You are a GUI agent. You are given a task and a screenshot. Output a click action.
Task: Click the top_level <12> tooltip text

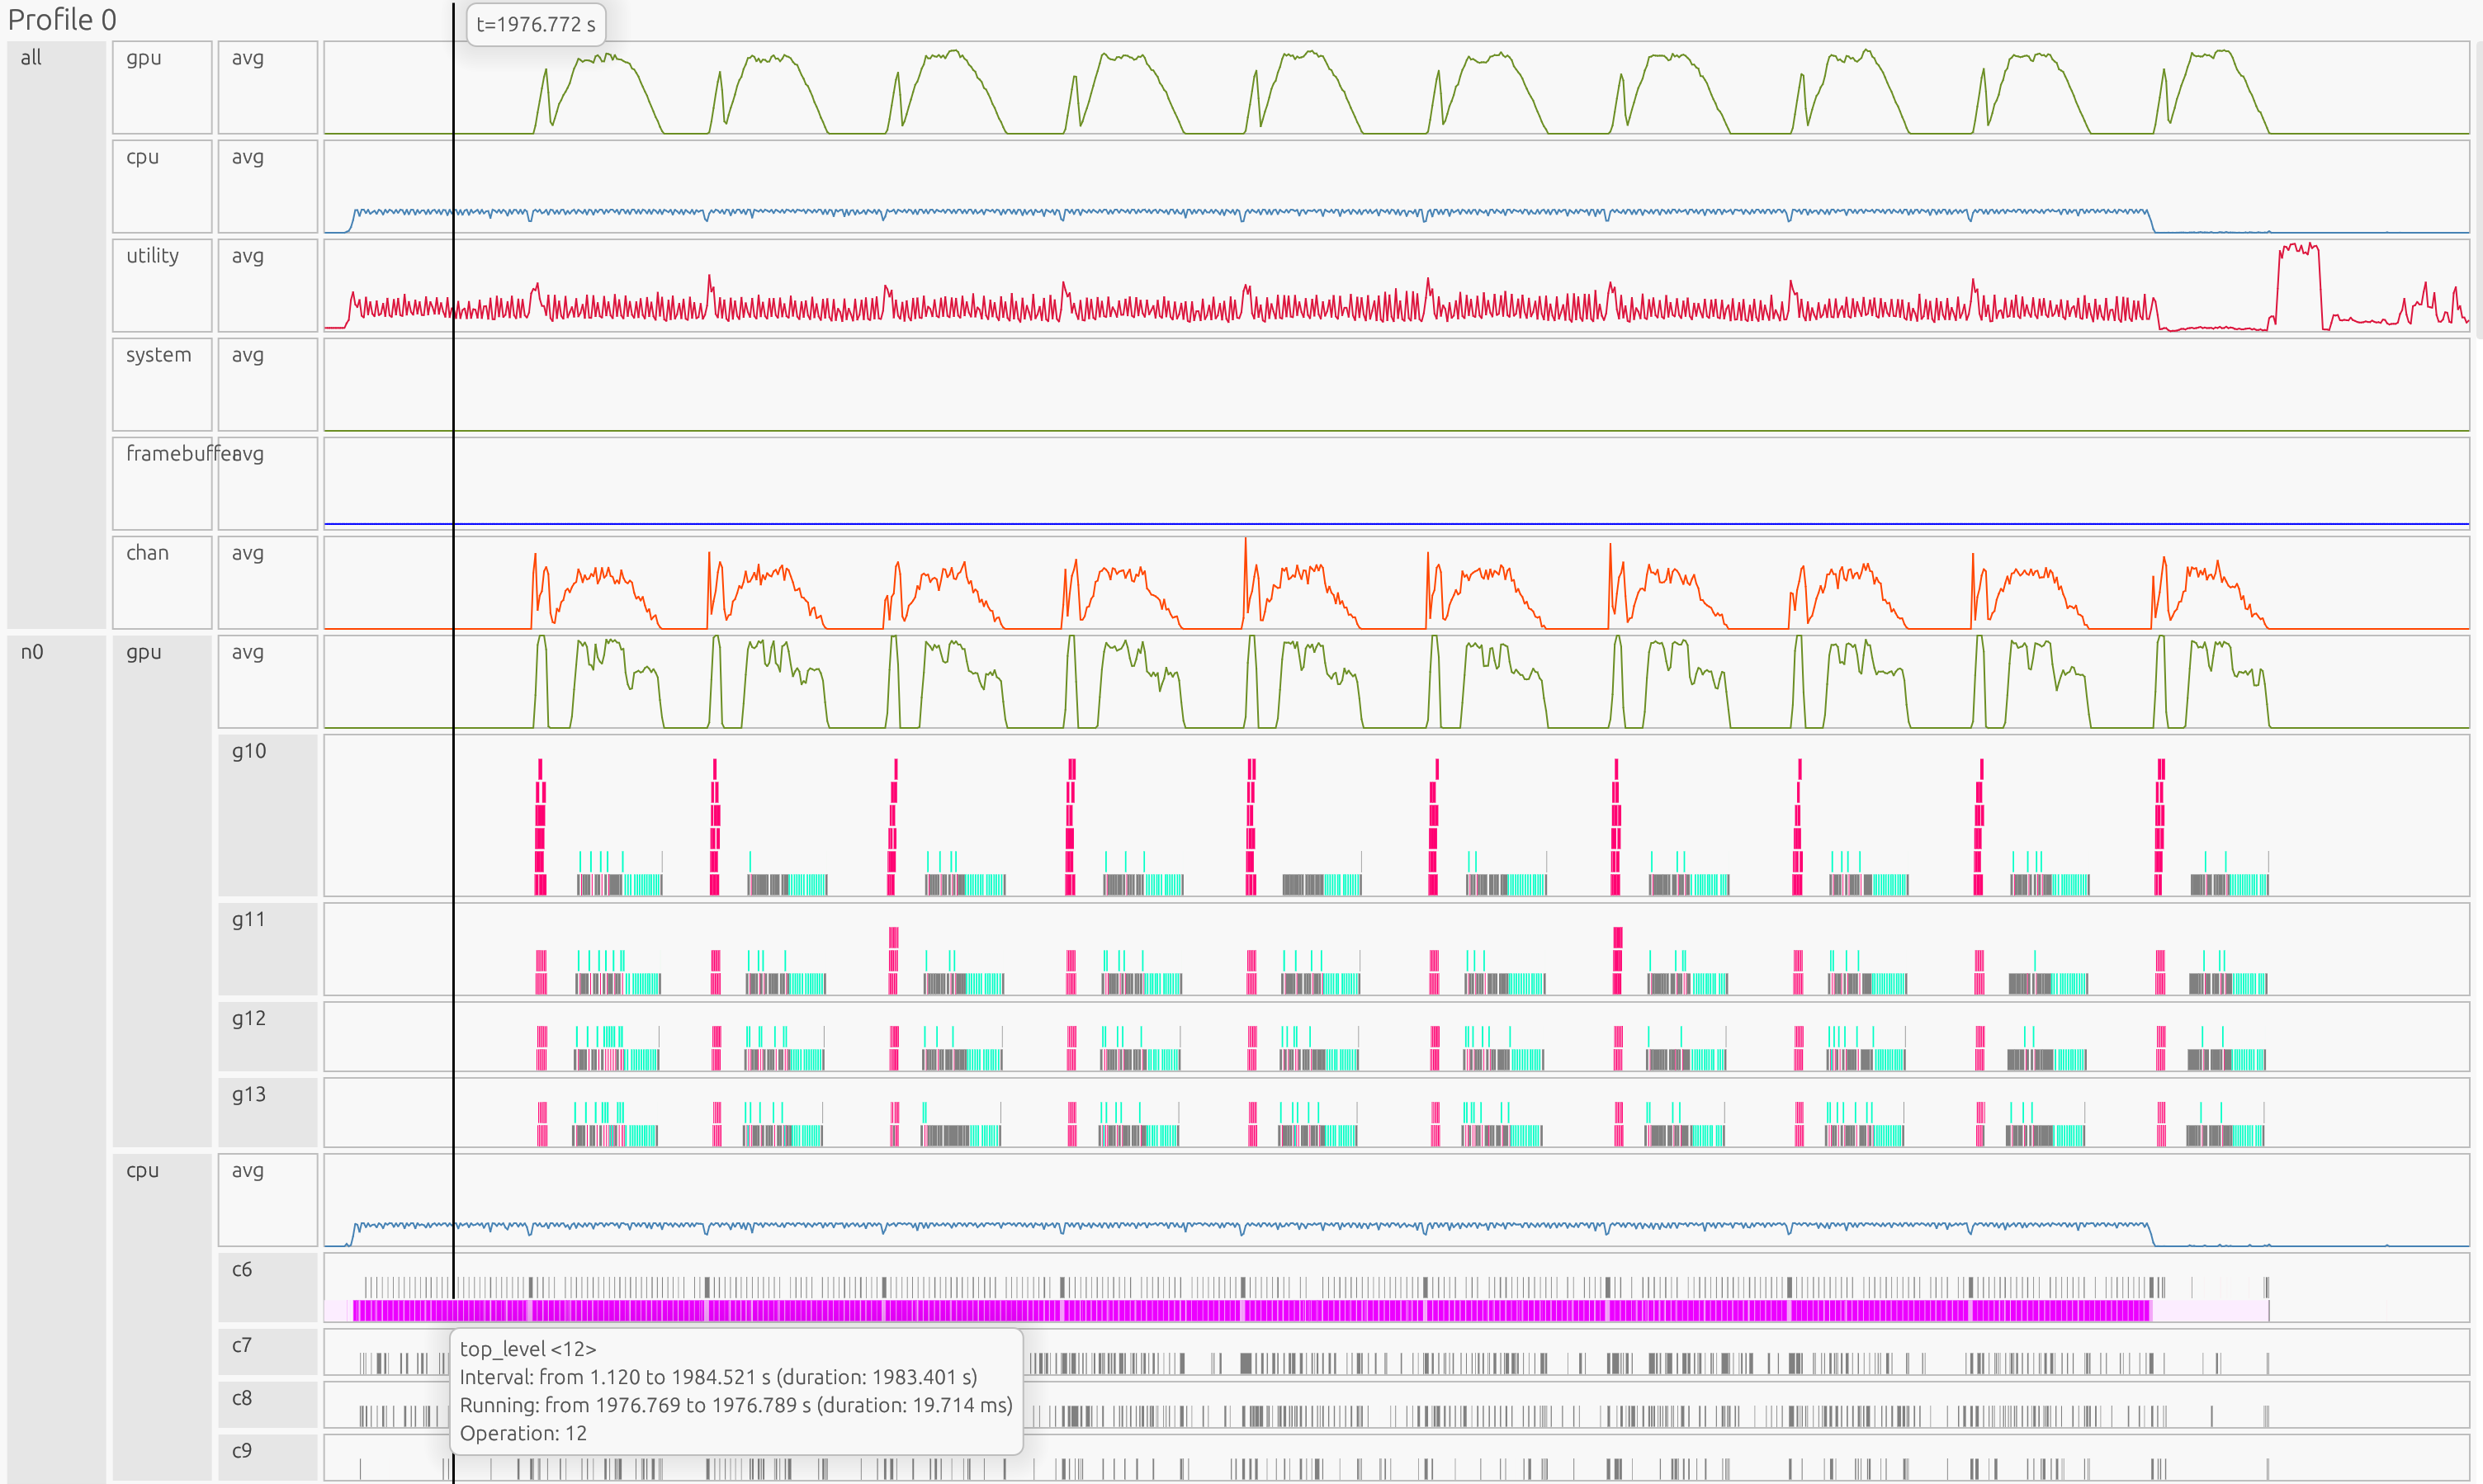pos(528,1349)
